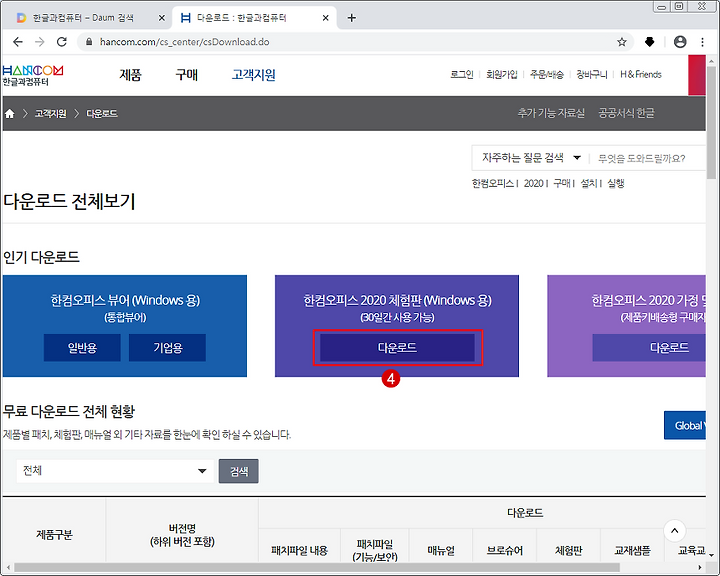Open the 제품 menu
Image resolution: width=720 pixels, height=576 pixels.
point(130,75)
